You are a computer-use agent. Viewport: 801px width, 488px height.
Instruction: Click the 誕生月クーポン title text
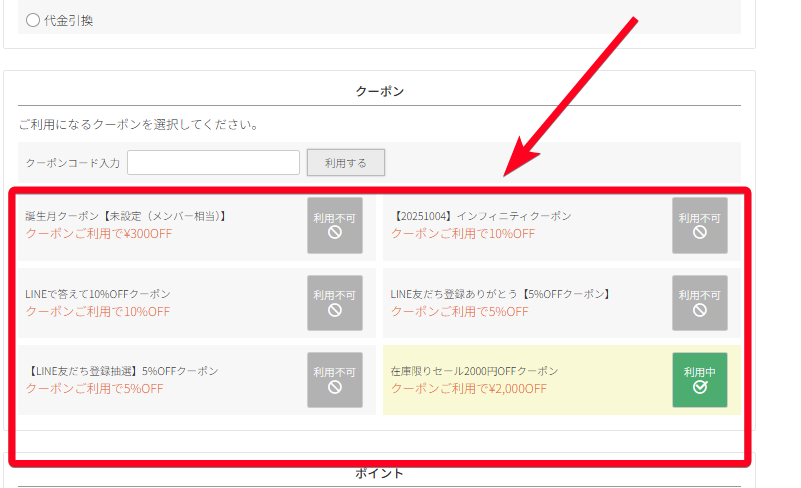click(127, 216)
